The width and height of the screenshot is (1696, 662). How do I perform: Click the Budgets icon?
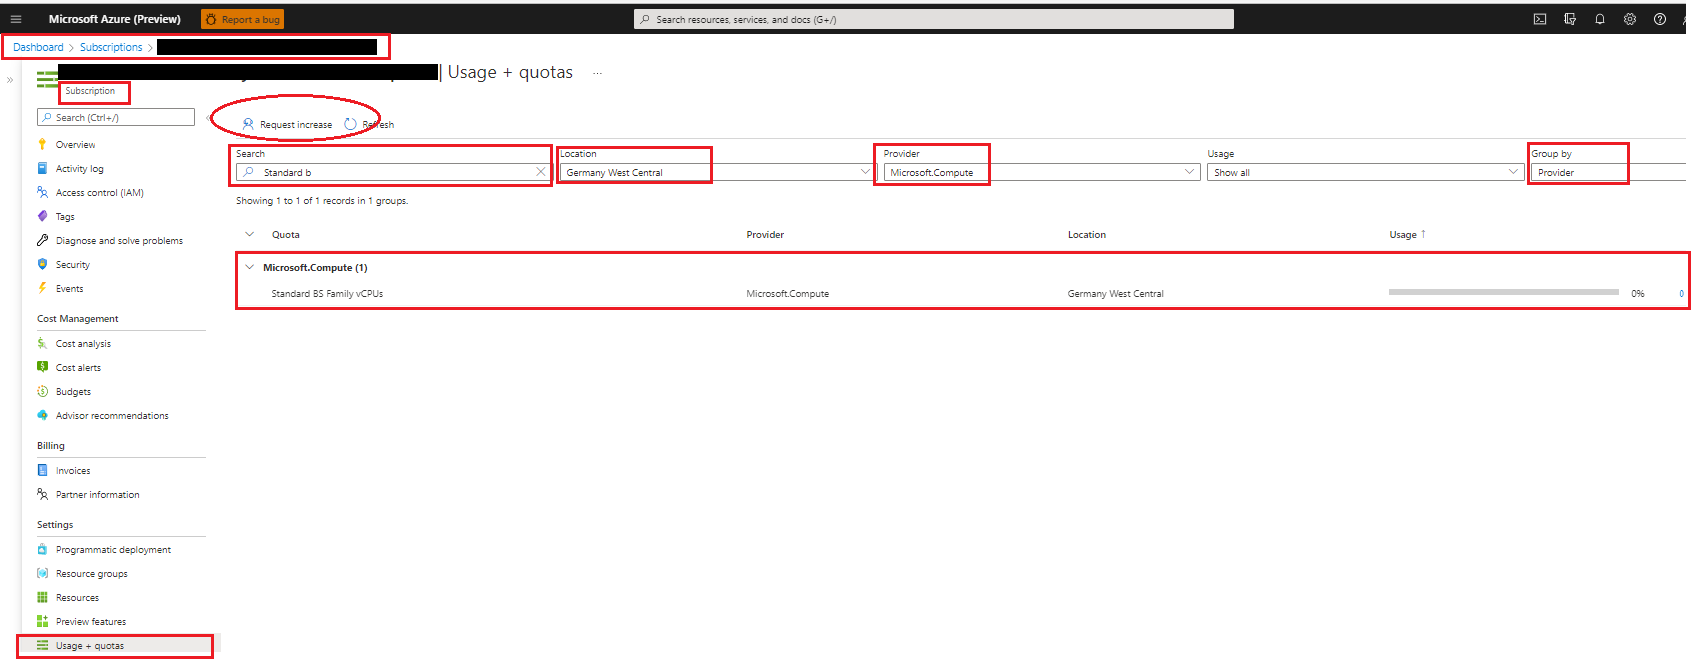(42, 391)
